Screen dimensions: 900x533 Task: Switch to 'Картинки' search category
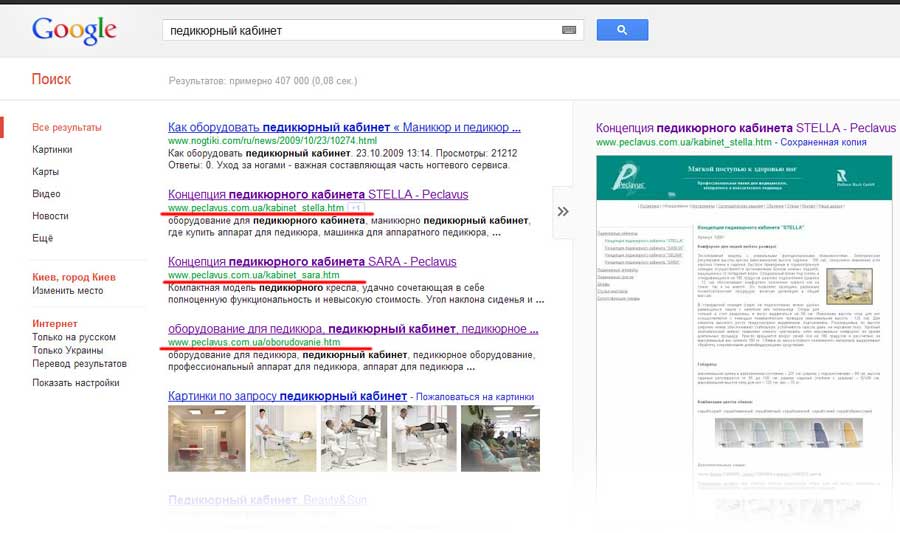pyautogui.click(x=52, y=149)
